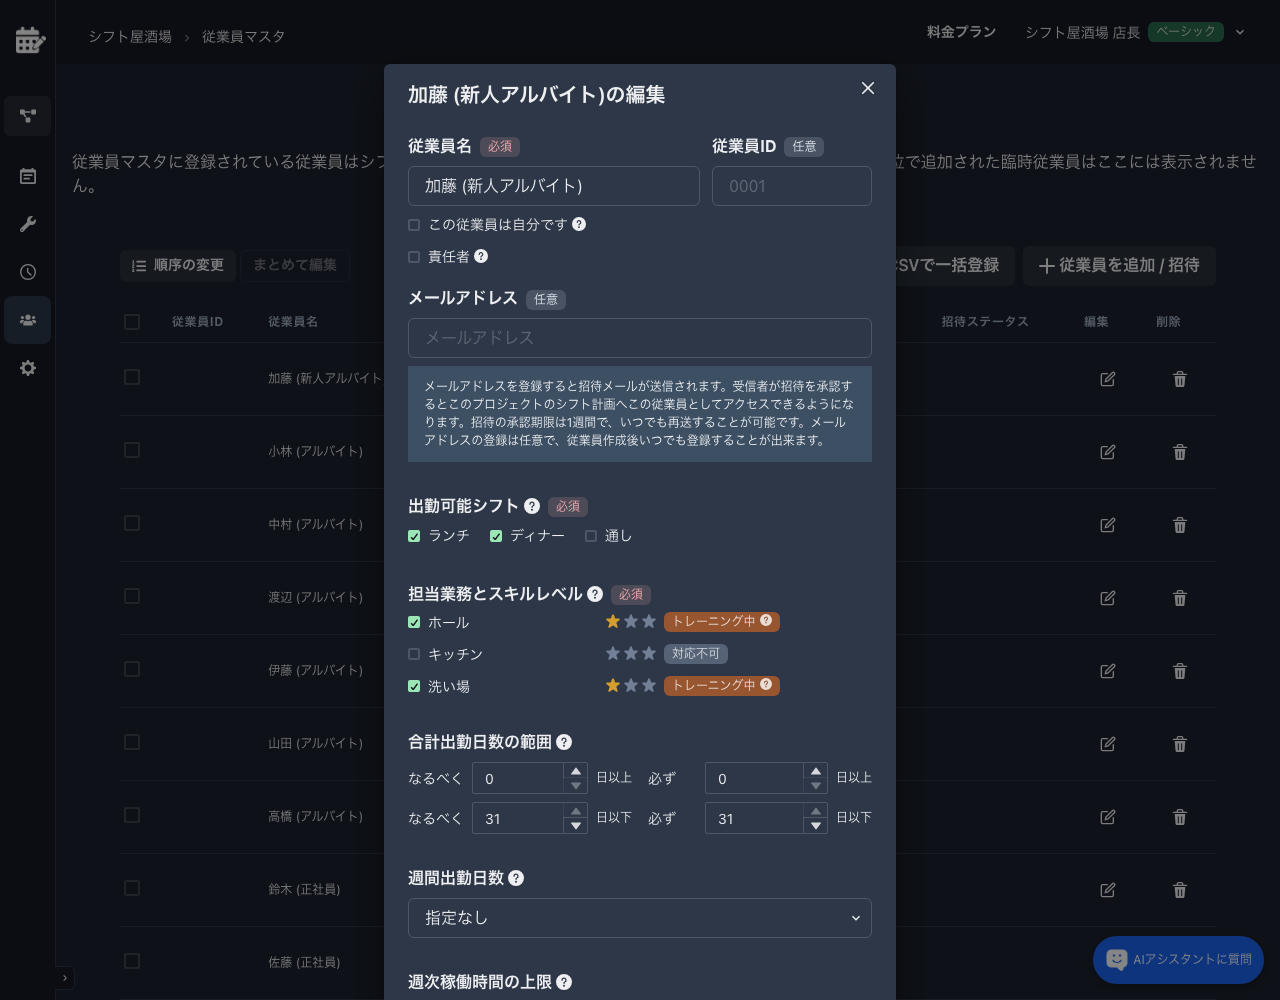The width and height of the screenshot is (1280, 1000).
Task: Click the メールアドレス input field
Action: click(640, 338)
